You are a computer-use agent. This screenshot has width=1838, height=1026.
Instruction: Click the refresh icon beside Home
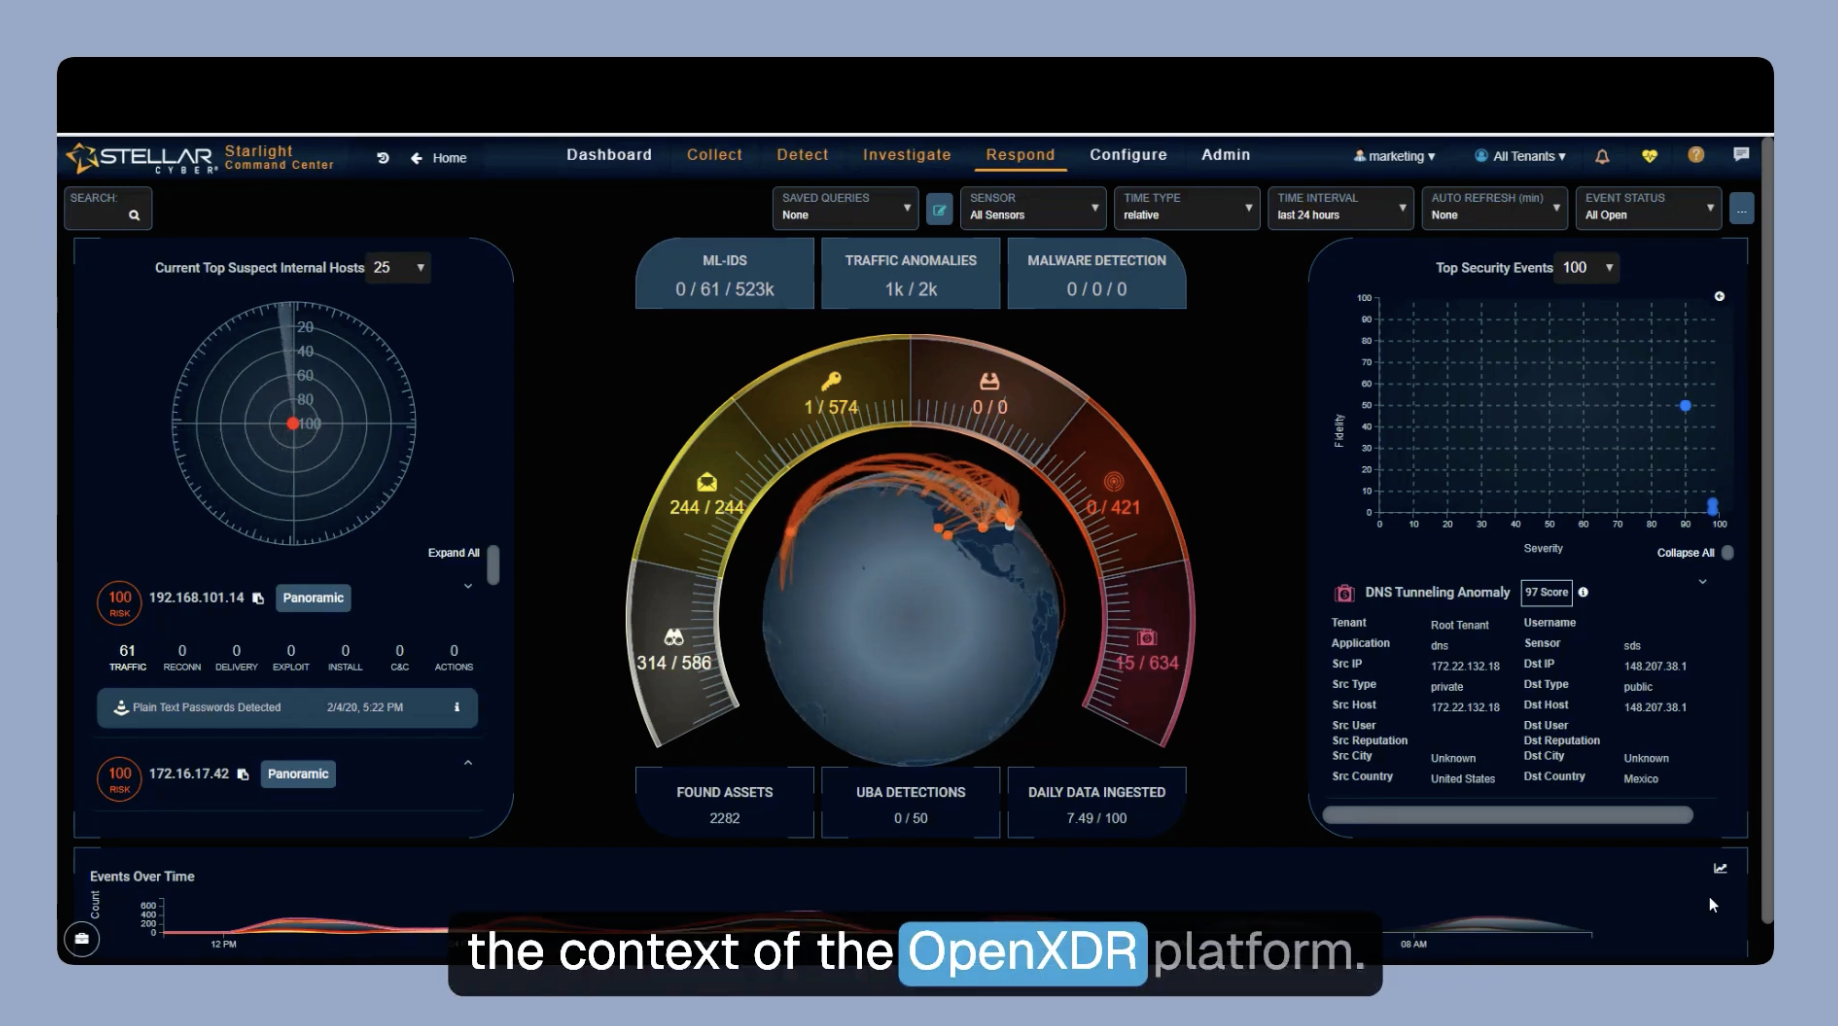[382, 158]
